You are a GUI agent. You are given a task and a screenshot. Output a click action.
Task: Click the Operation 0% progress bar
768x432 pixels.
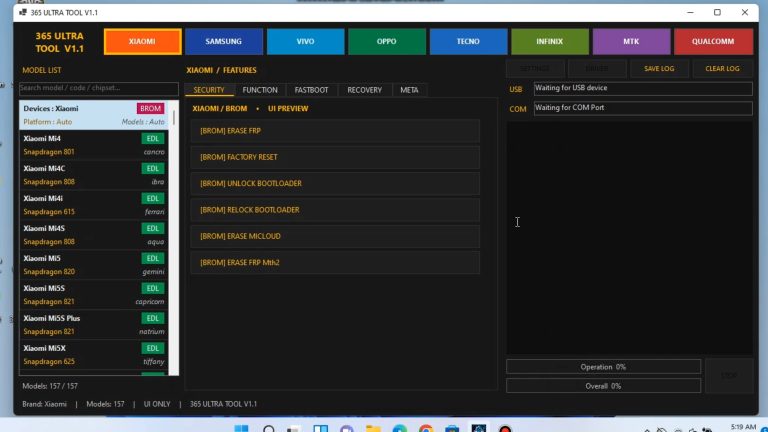[603, 367]
